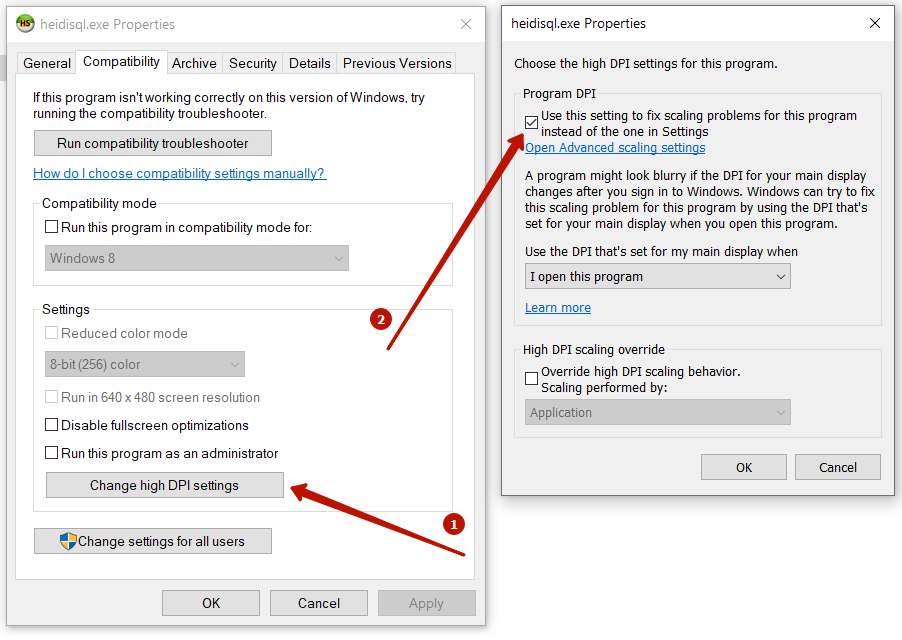902x640 pixels.
Task: Click the HeidiSQL icon in the title bar
Action: [25, 24]
